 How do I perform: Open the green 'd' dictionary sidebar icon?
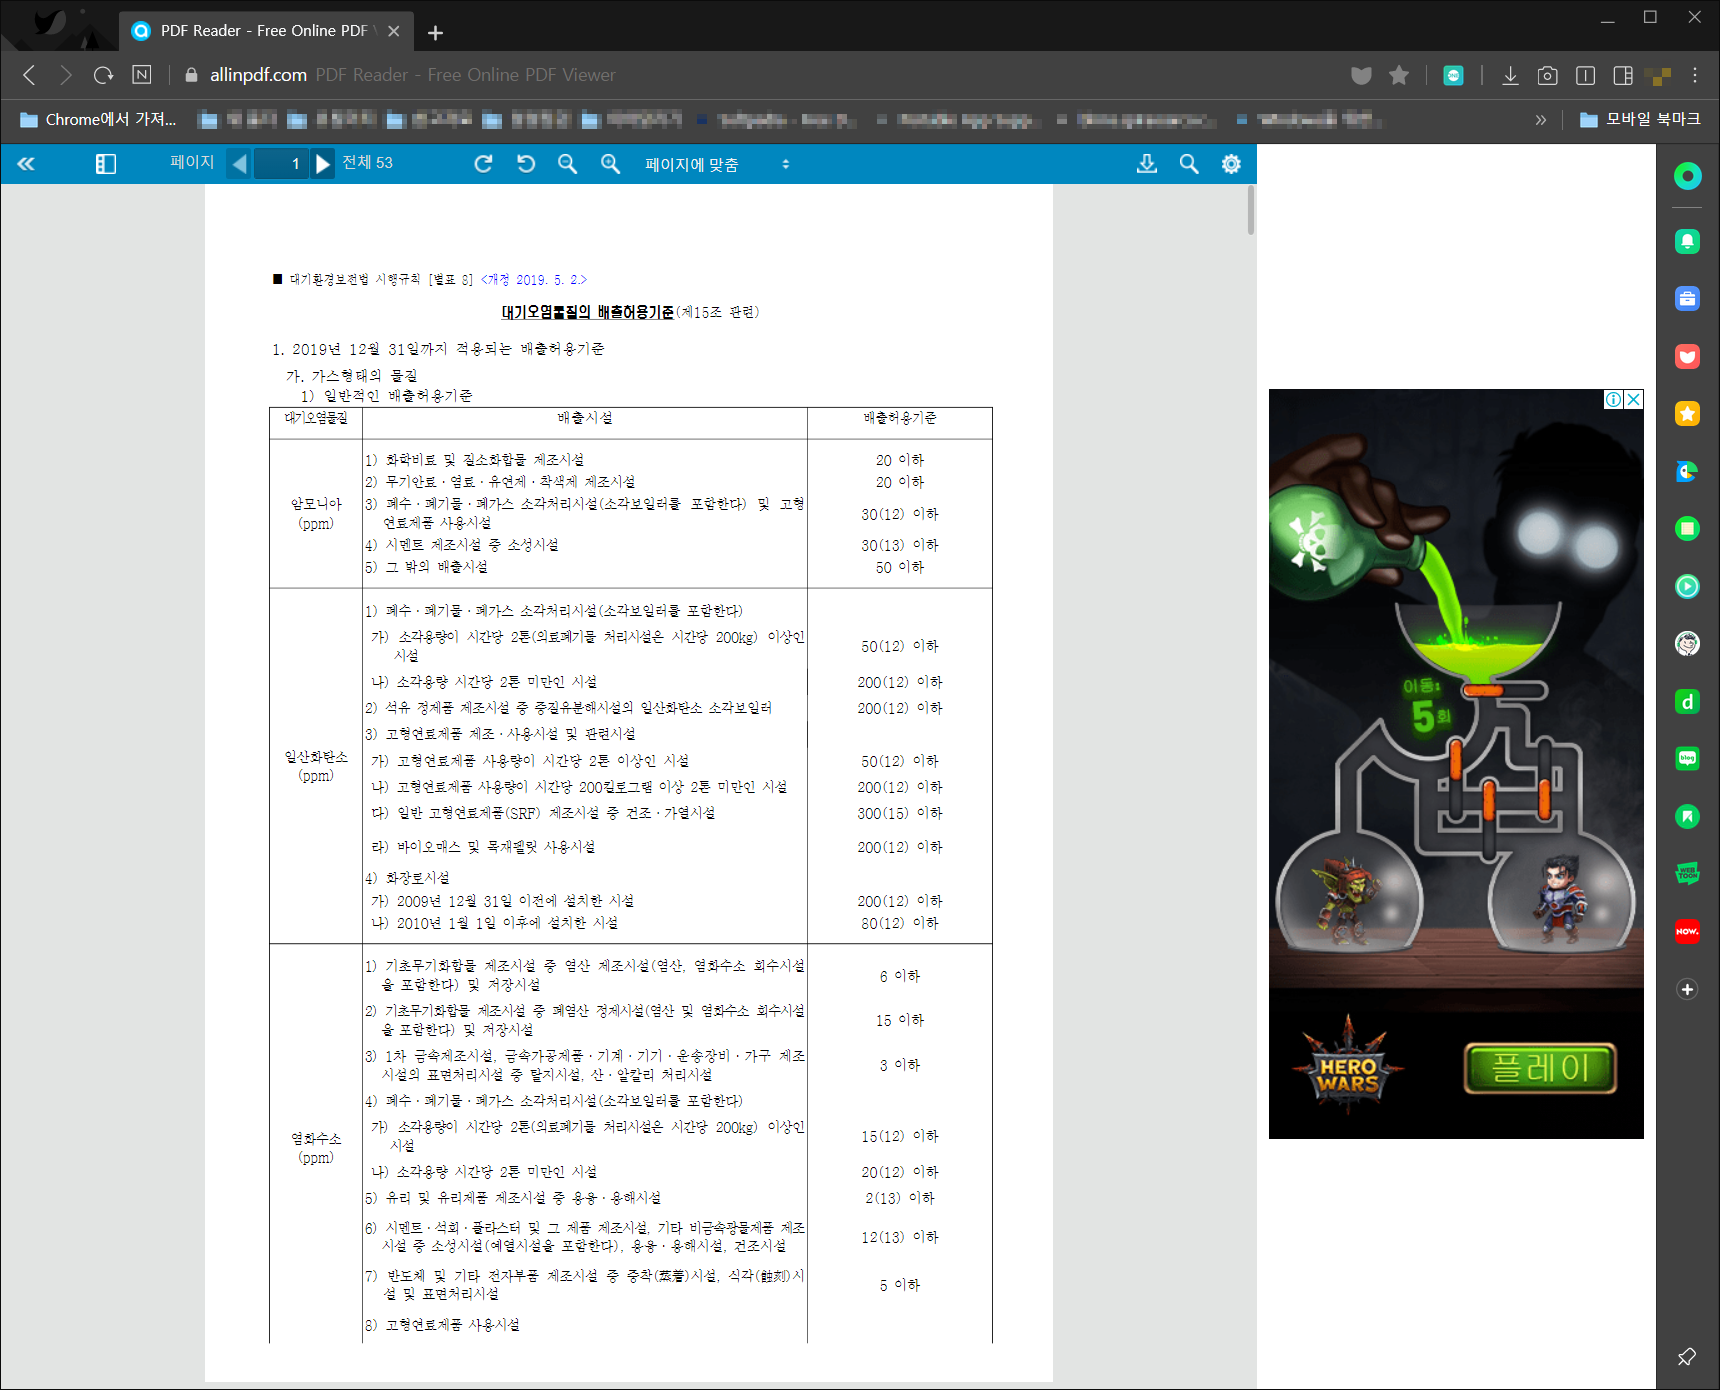[1687, 701]
